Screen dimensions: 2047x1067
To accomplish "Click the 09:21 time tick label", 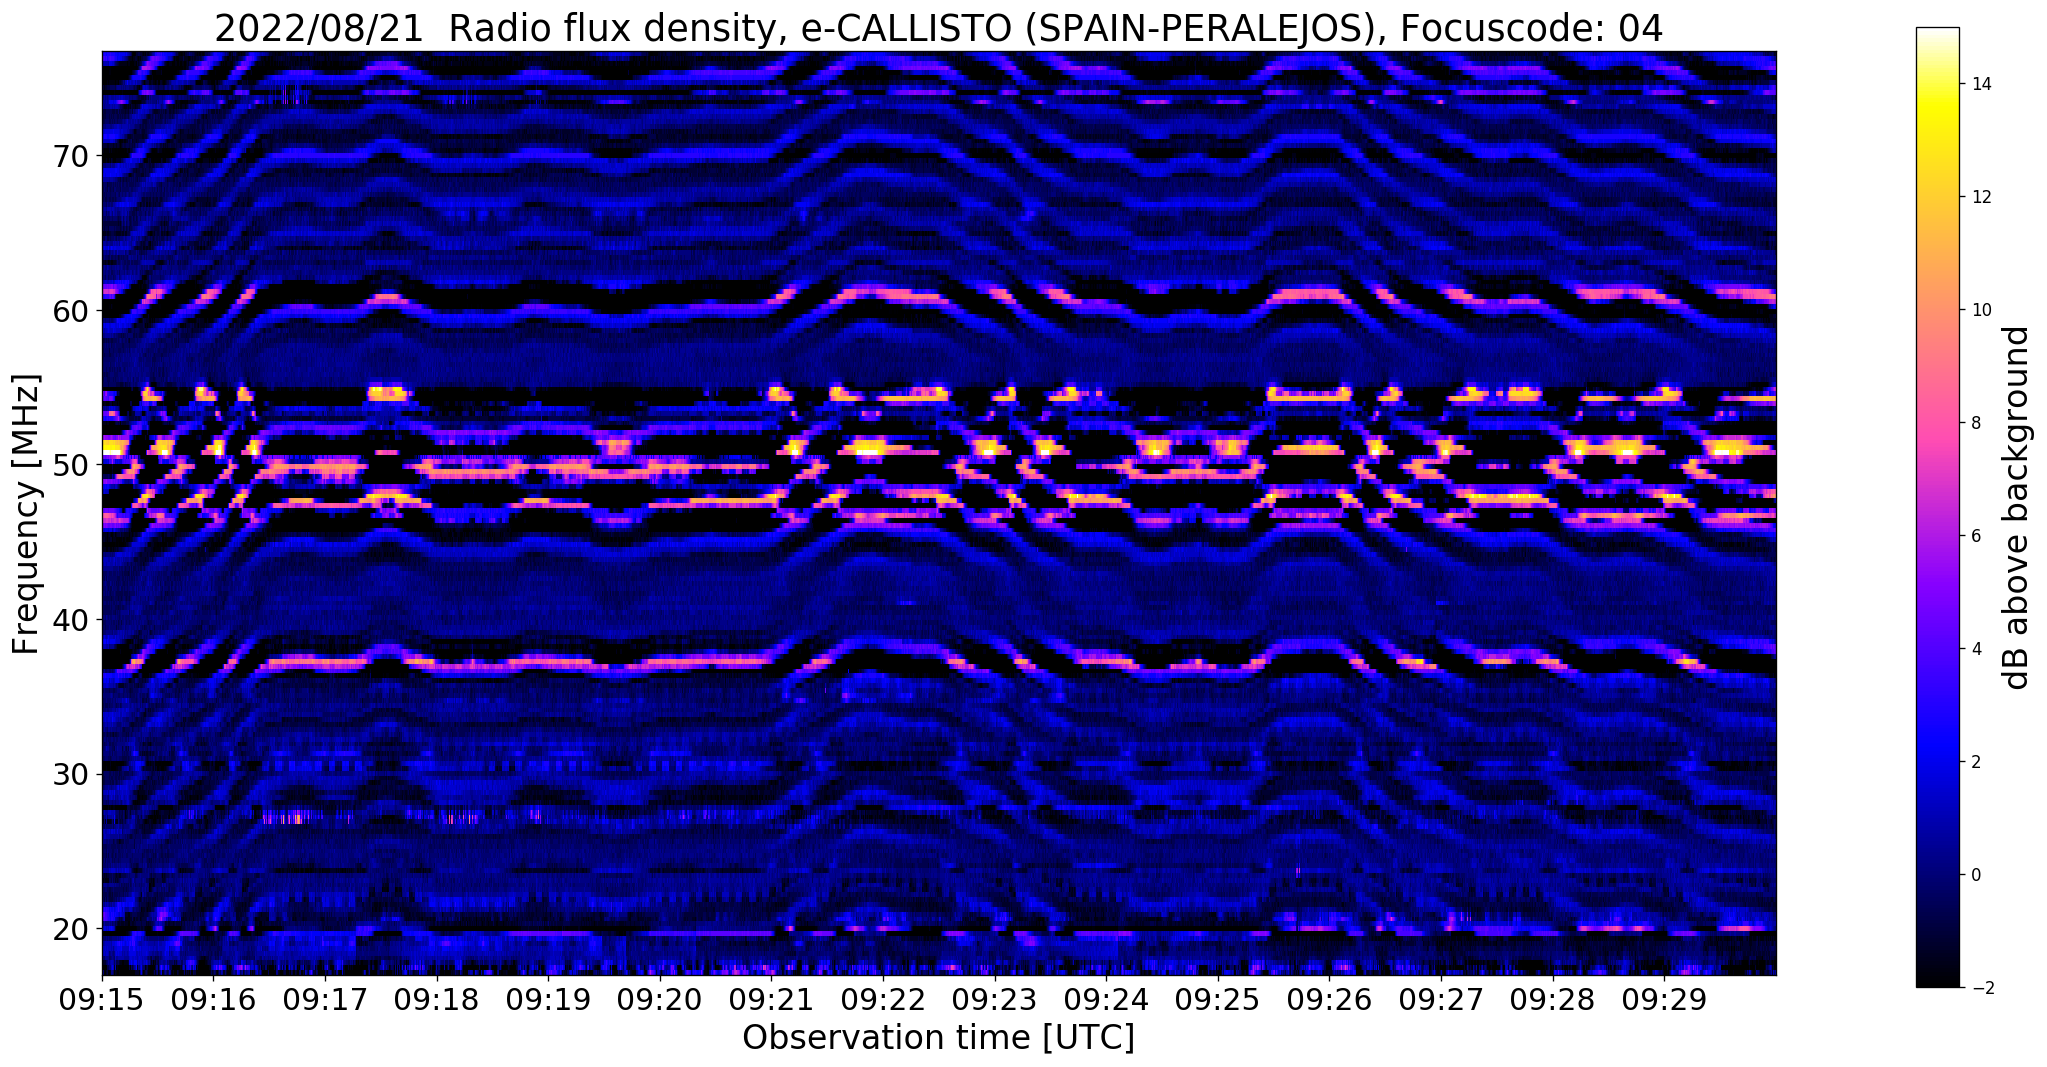I will (771, 999).
